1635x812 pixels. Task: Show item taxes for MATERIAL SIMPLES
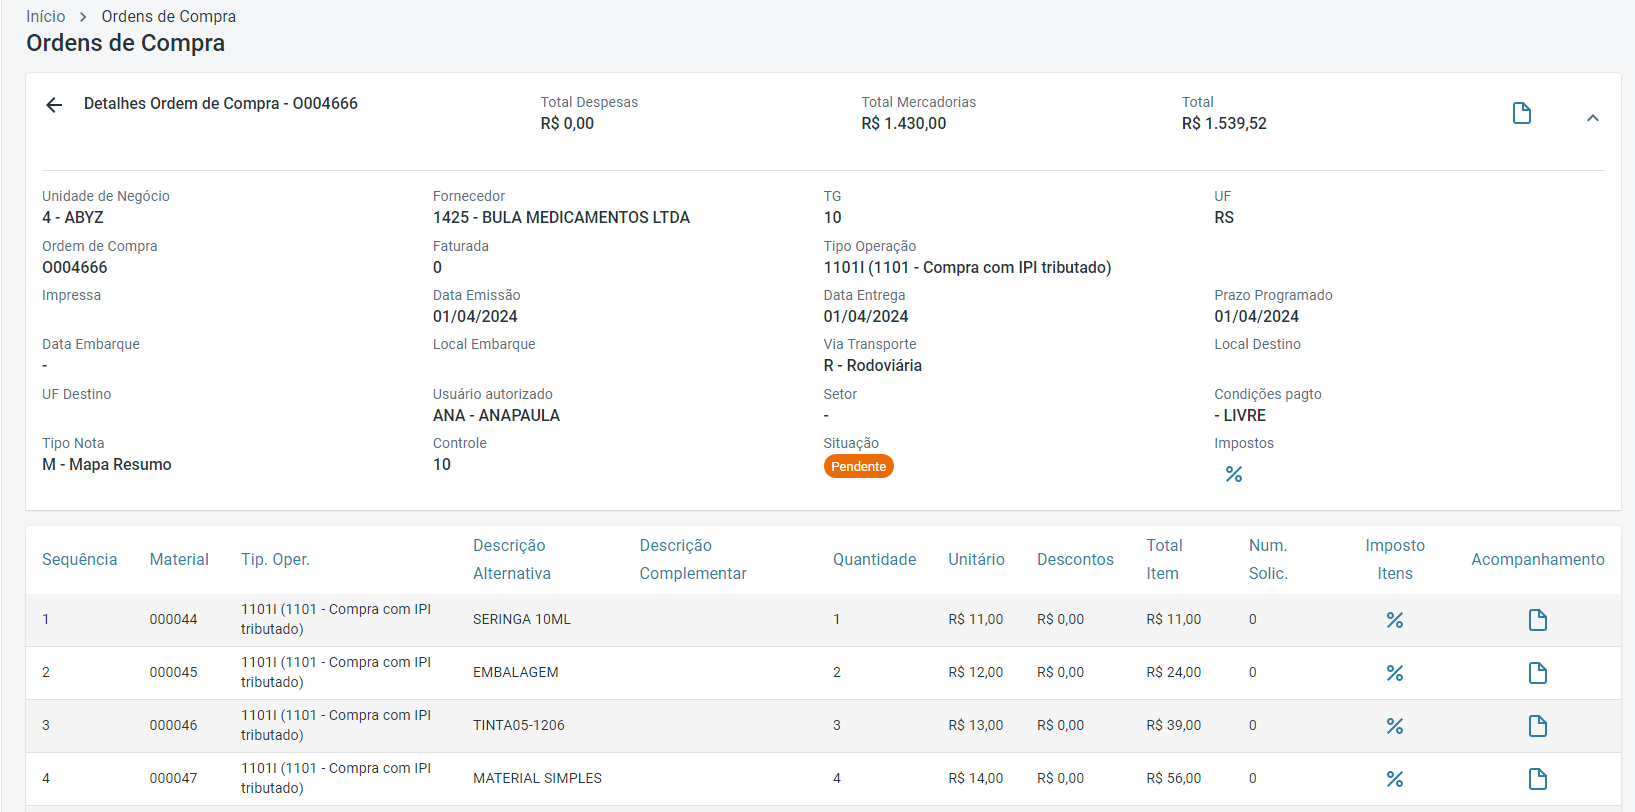(x=1394, y=779)
